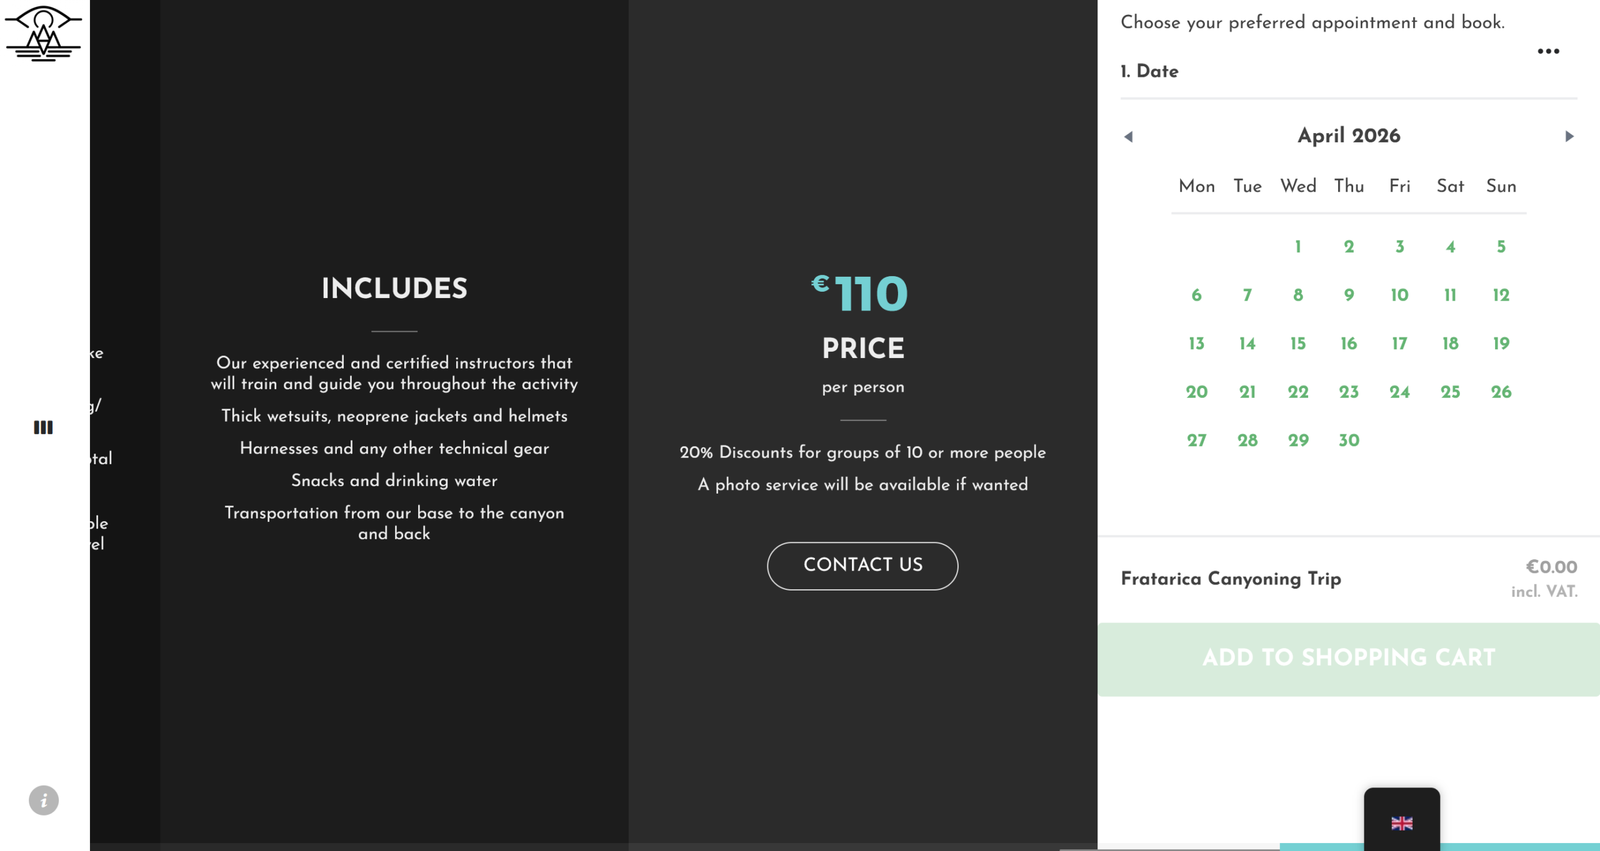Click Add to Shopping Cart button
The width and height of the screenshot is (1600, 851).
coord(1348,659)
